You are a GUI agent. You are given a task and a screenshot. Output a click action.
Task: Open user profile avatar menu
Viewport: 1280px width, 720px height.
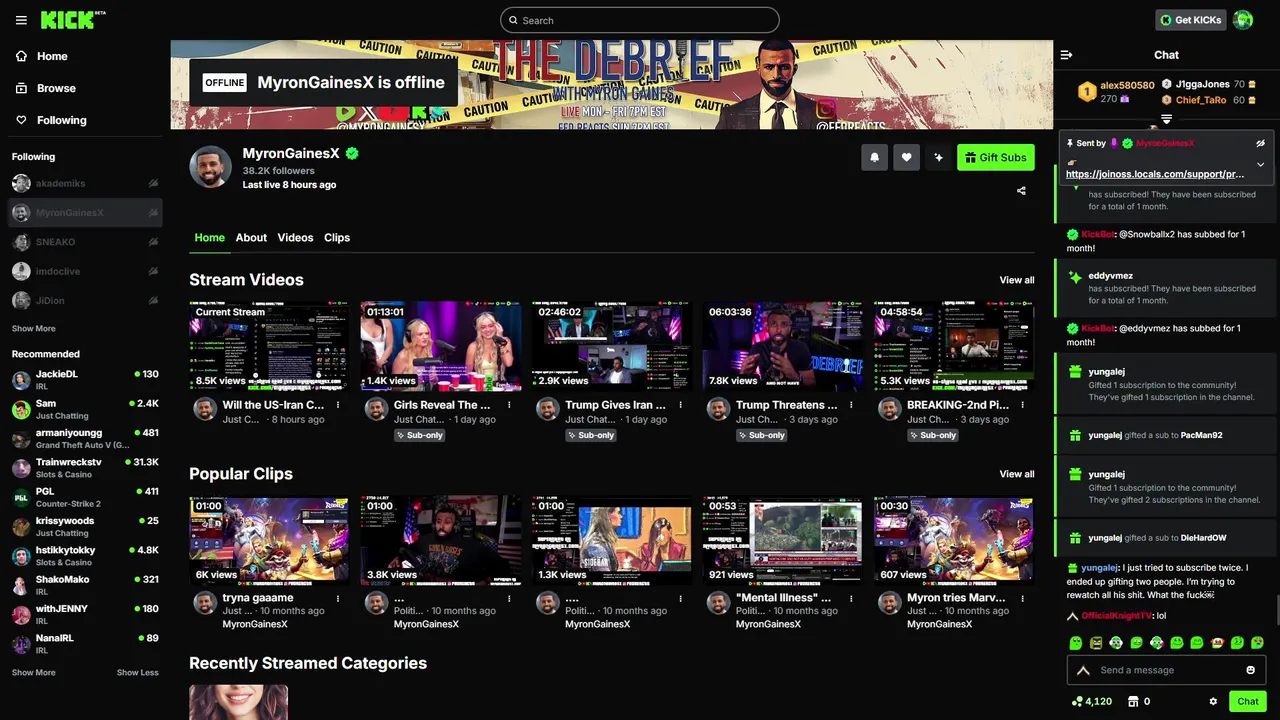(1243, 20)
